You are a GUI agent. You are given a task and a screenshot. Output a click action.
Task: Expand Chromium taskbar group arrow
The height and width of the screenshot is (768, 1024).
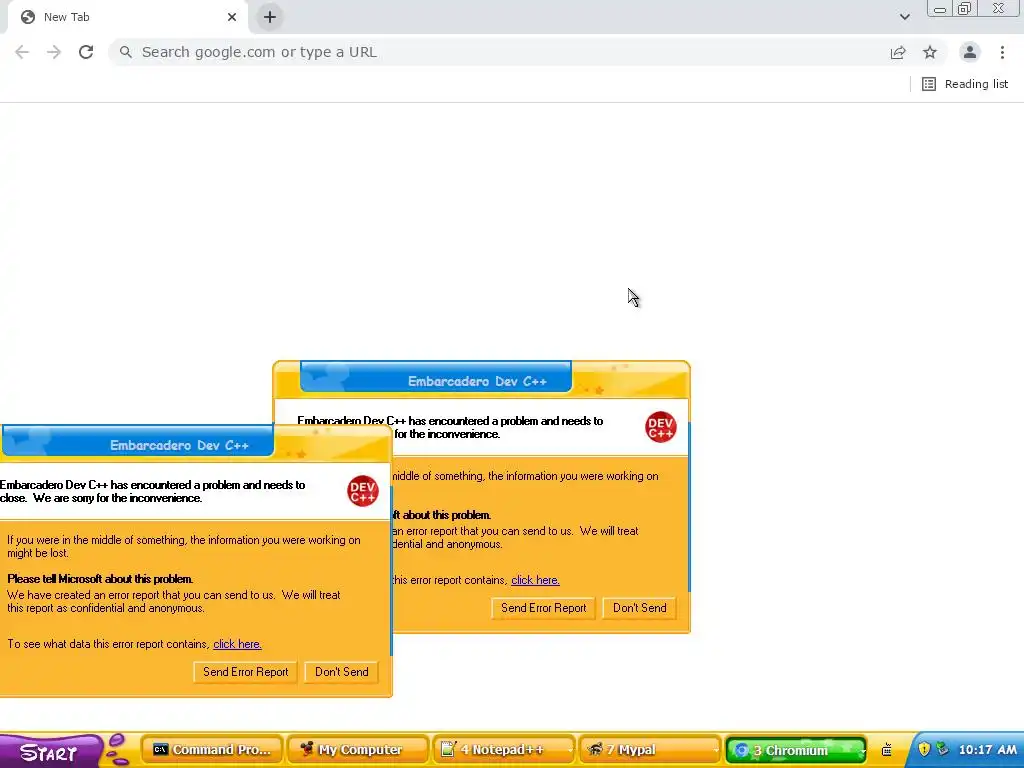862,750
